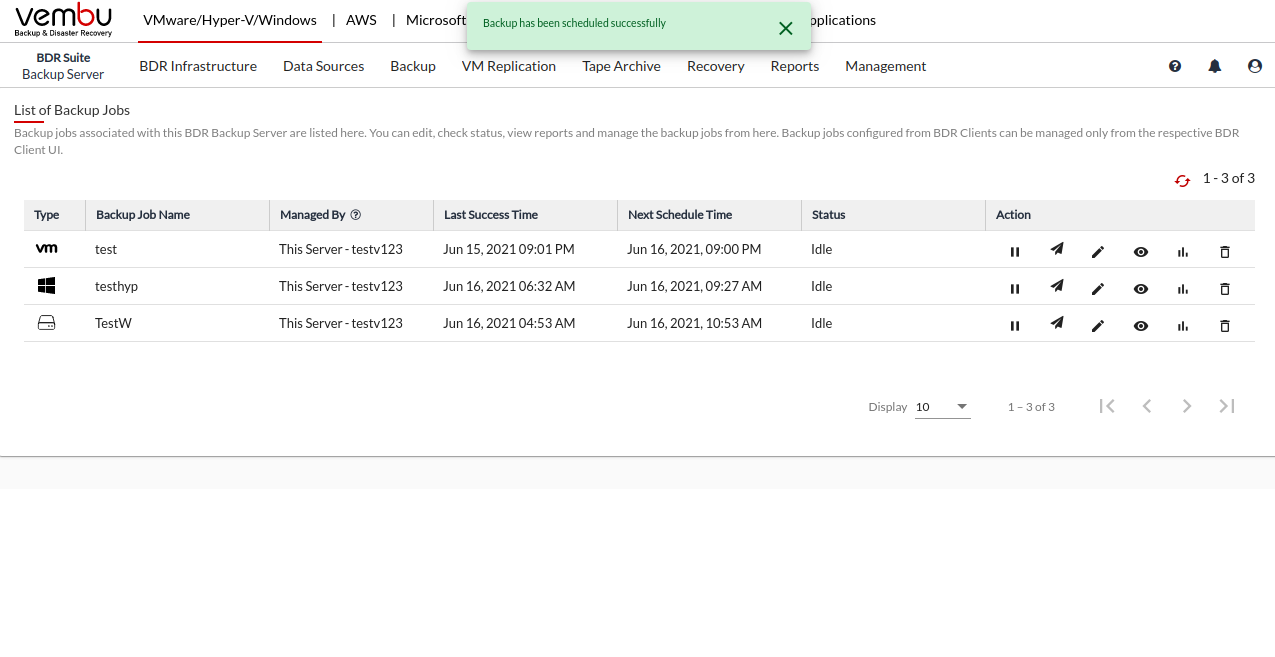Edit the TestW backup job

(x=1098, y=326)
